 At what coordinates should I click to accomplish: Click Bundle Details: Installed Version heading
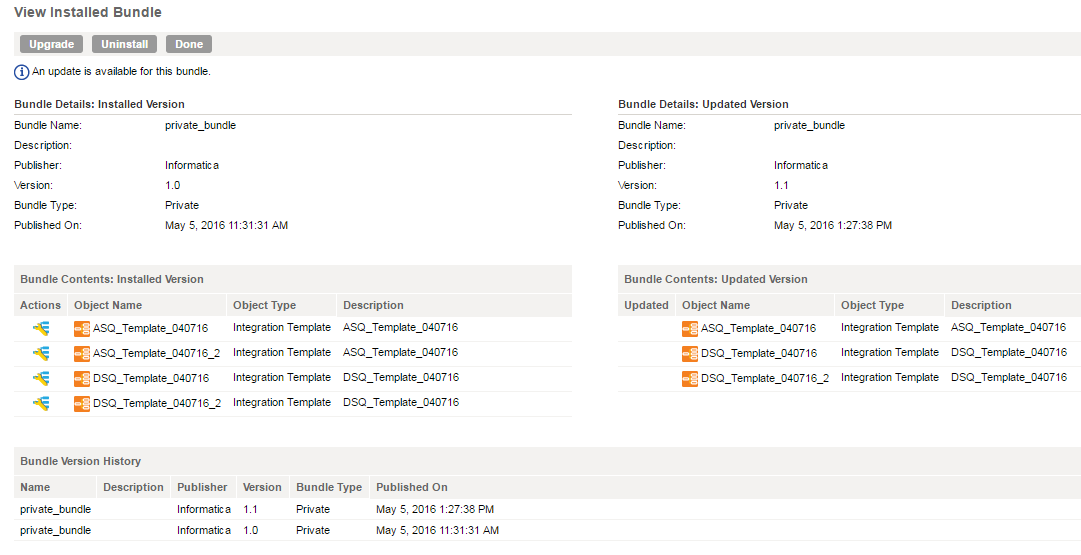tap(99, 104)
